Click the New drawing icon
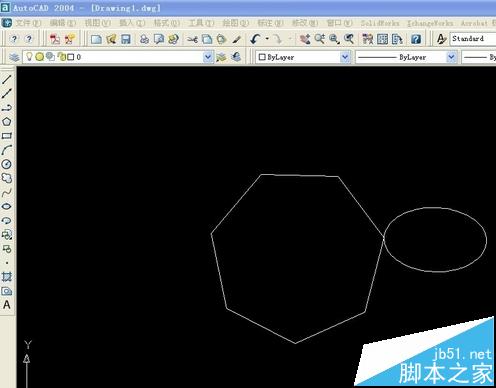 click(x=96, y=39)
